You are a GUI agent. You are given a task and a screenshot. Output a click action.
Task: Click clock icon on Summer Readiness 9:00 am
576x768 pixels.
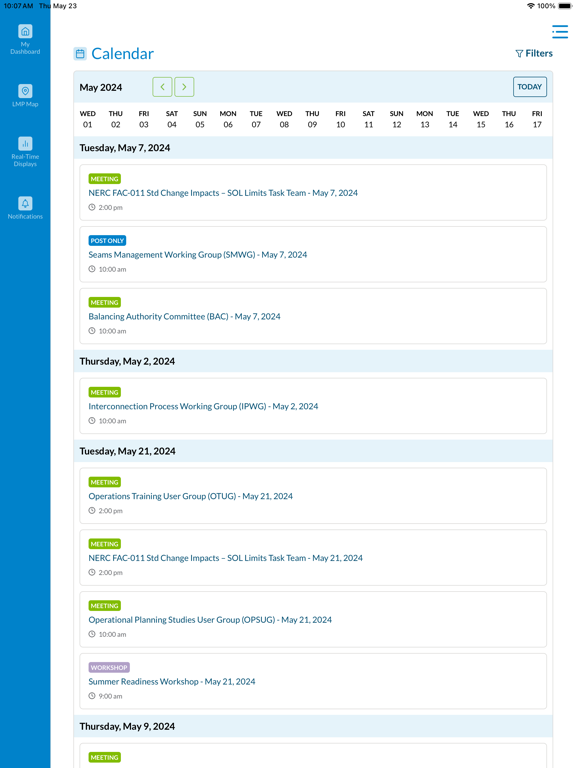coord(92,696)
